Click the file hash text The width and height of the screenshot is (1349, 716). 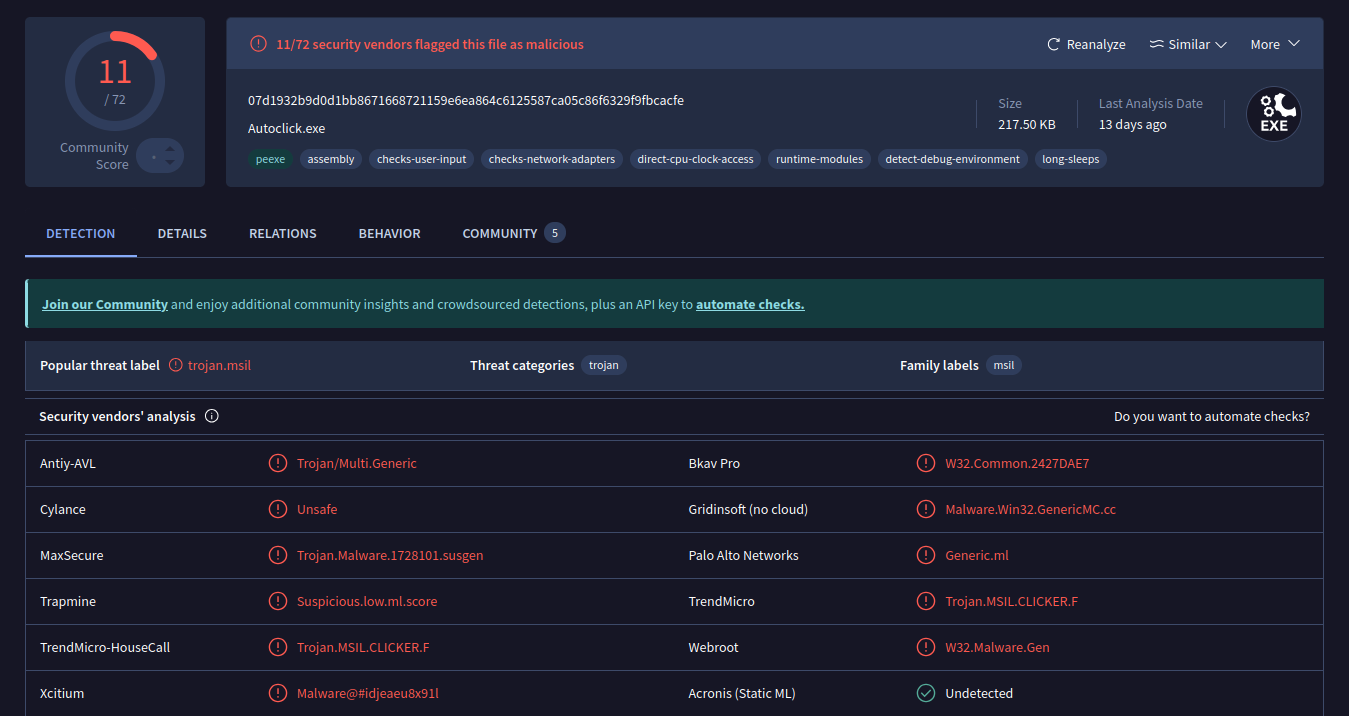pyautogui.click(x=466, y=100)
